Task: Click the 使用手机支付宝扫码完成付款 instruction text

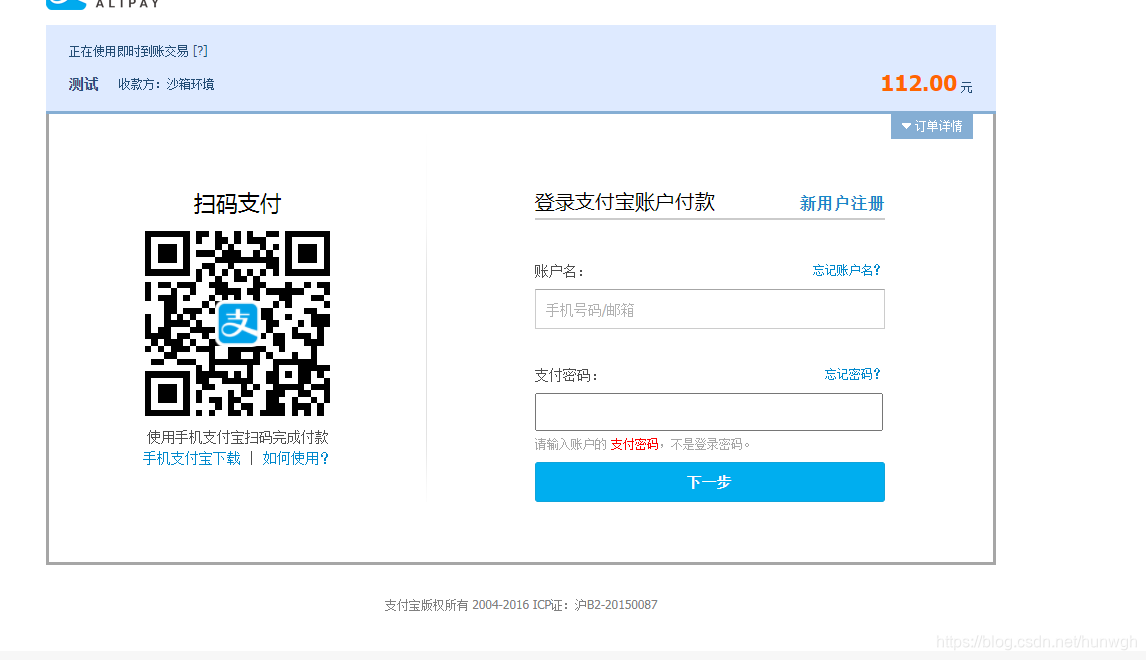Action: point(238,437)
